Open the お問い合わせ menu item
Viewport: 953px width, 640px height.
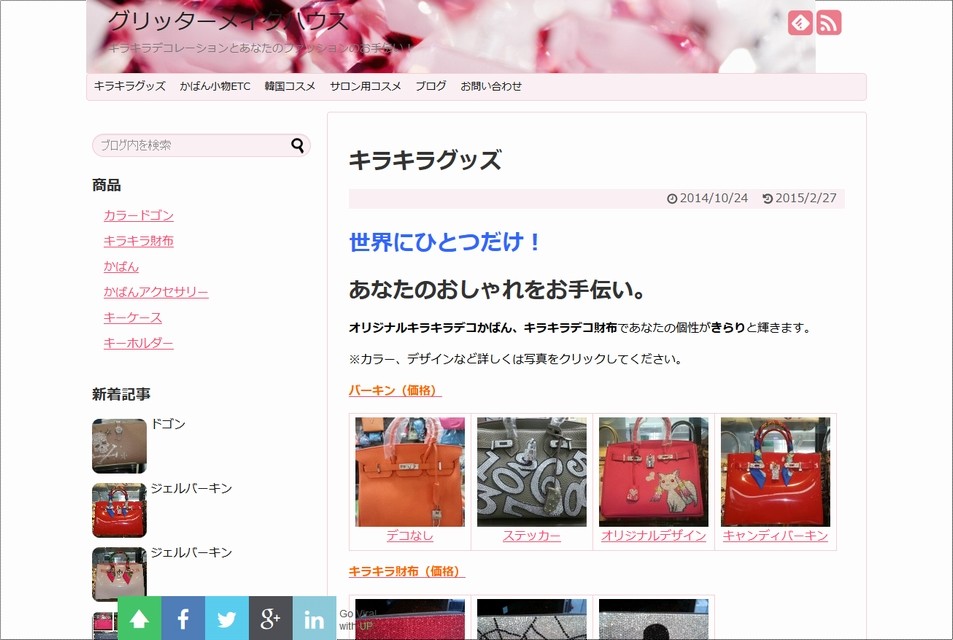[491, 86]
